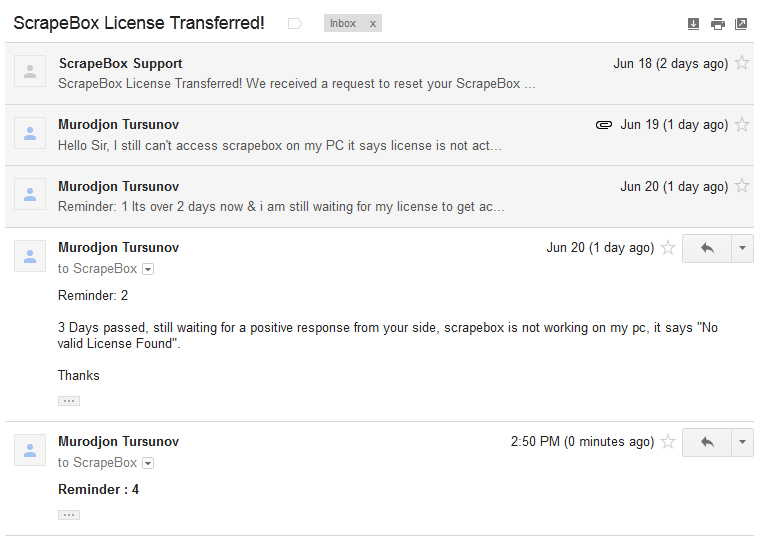Screen dimensions: 773x544
Task: Expand collapsed ScrapeBox Support message
Action: [379, 73]
